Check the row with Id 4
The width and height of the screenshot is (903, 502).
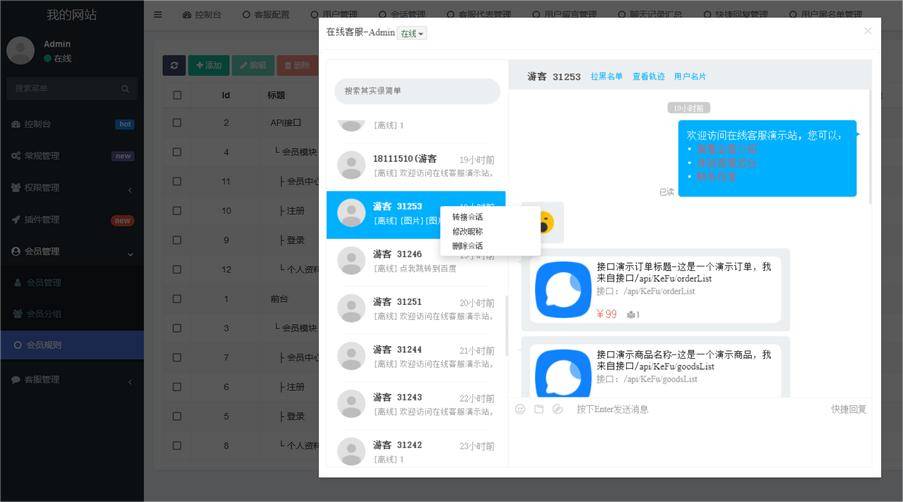(177, 152)
